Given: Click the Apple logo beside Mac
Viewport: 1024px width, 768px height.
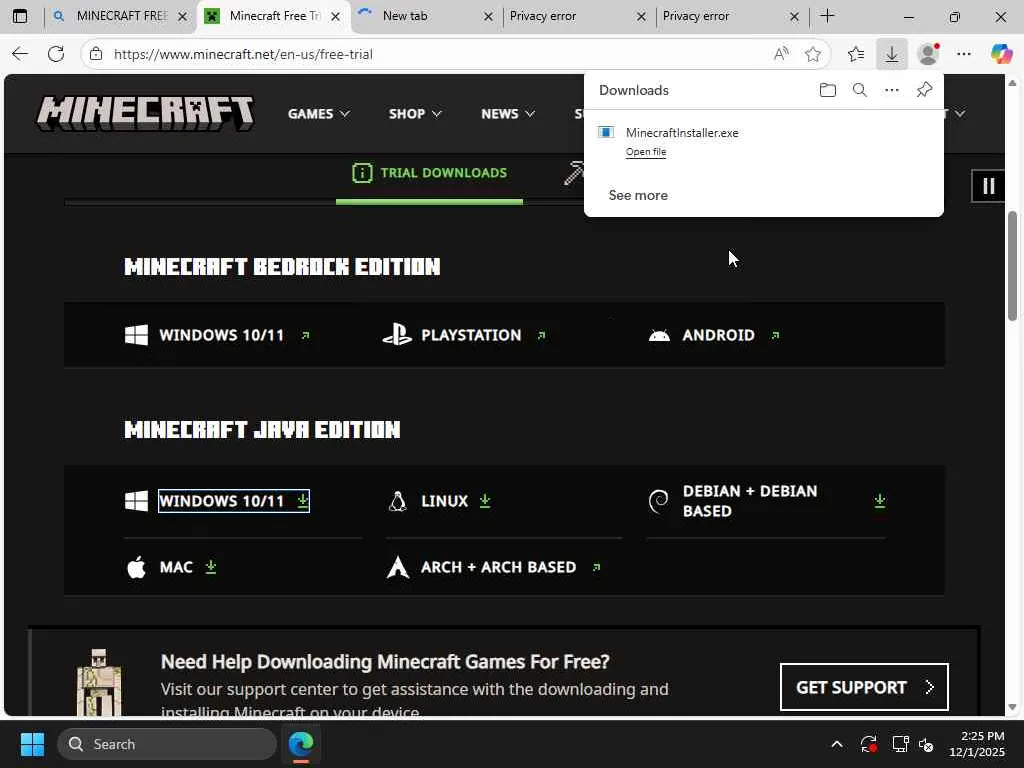Looking at the screenshot, I should coord(136,567).
